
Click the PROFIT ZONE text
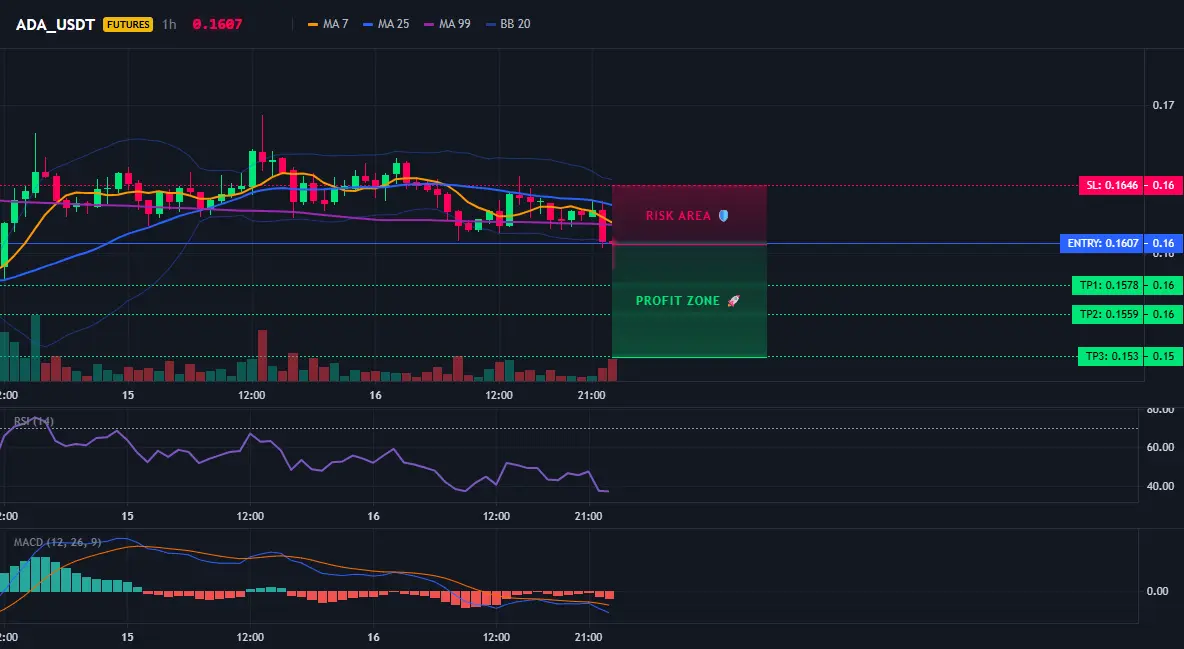(678, 301)
